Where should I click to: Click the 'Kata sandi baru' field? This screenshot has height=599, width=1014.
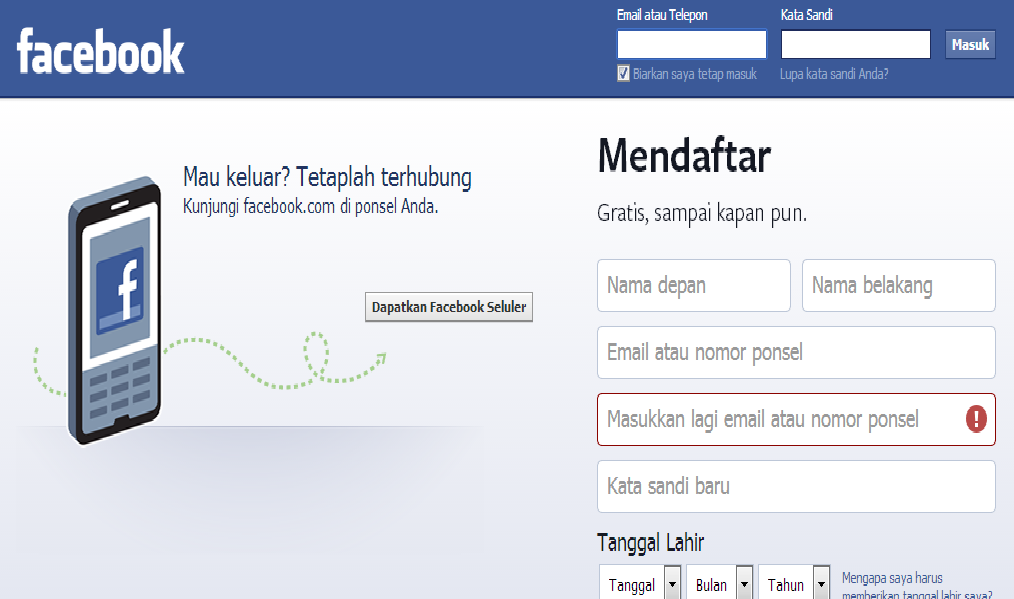[796, 486]
